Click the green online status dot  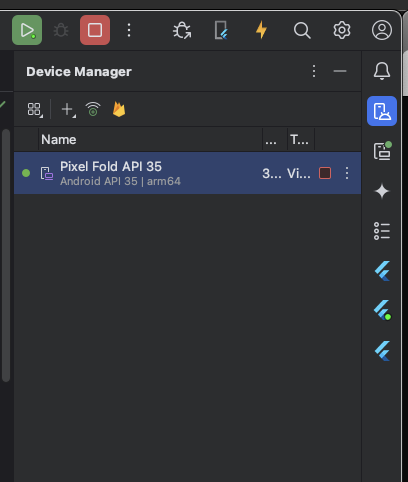pos(26,173)
